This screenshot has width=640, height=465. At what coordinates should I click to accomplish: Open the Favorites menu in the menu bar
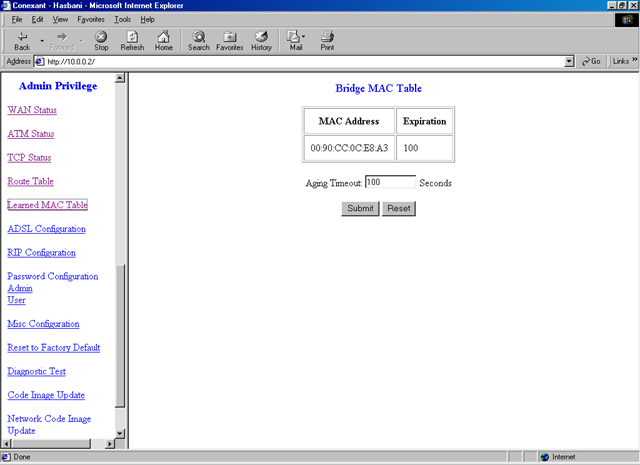coord(91,19)
